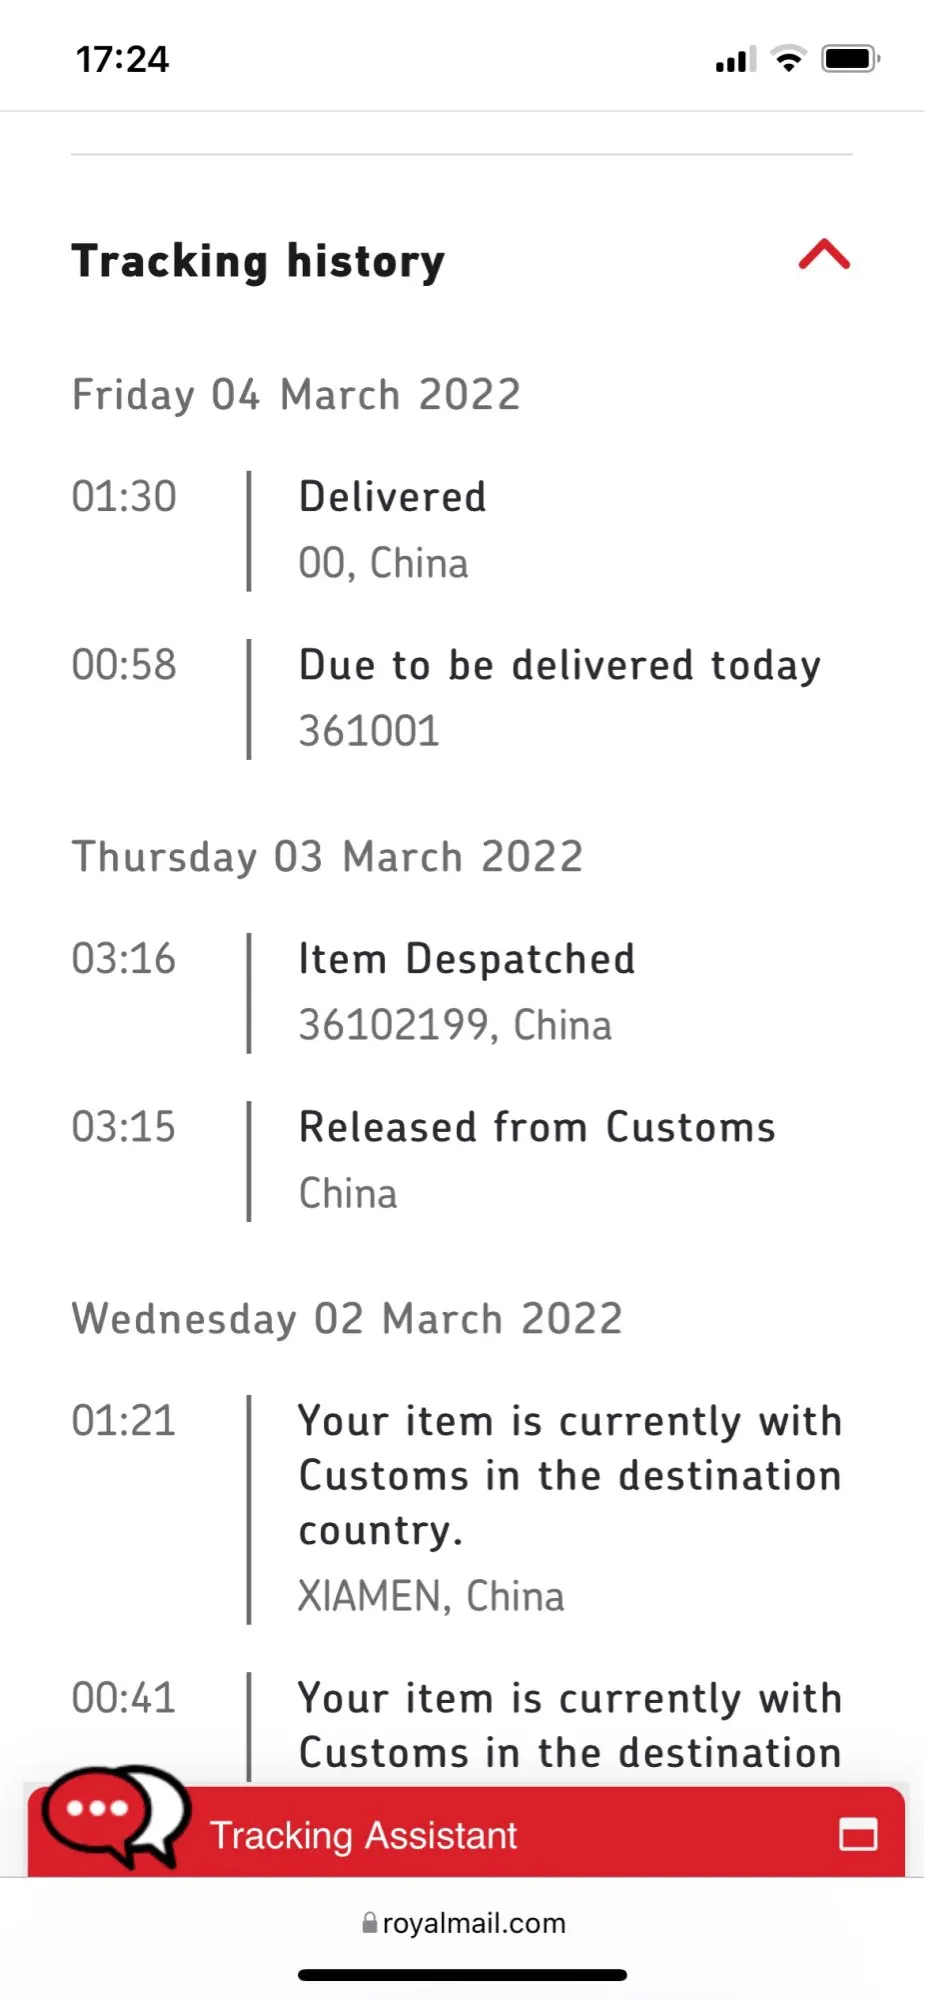925x2000 pixels.
Task: Tap the Wednesday 02 March 2022 date header
Action: [x=347, y=1319]
